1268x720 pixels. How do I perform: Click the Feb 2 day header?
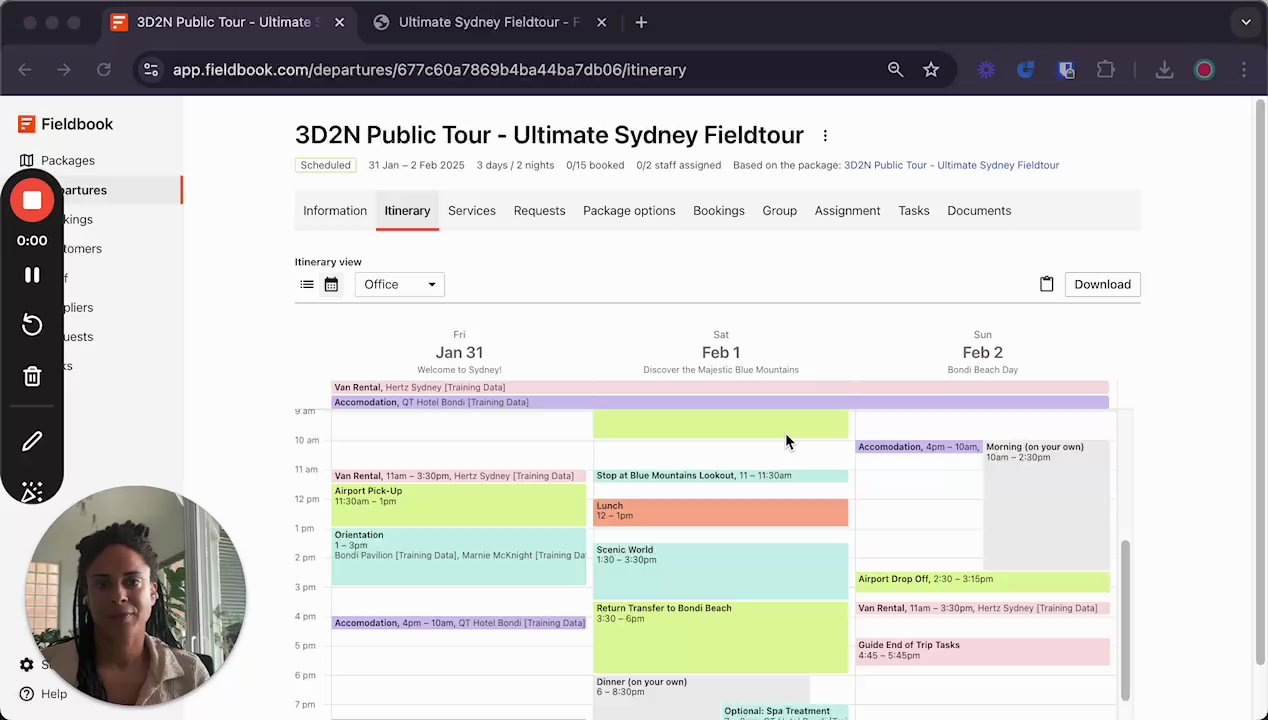pyautogui.click(x=982, y=353)
